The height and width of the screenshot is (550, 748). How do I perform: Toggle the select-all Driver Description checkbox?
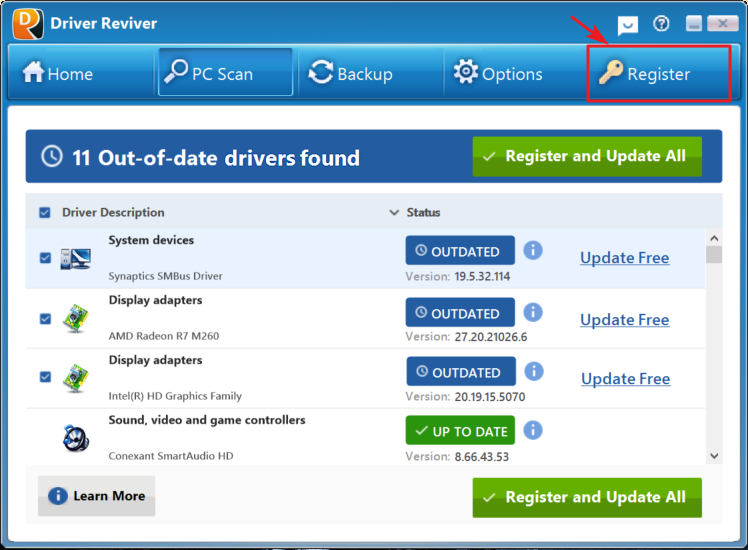45,212
